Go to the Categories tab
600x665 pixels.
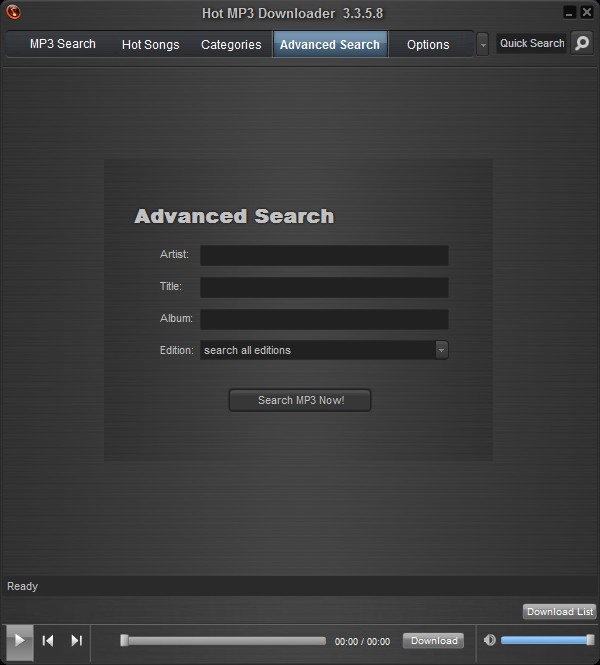(x=231, y=45)
